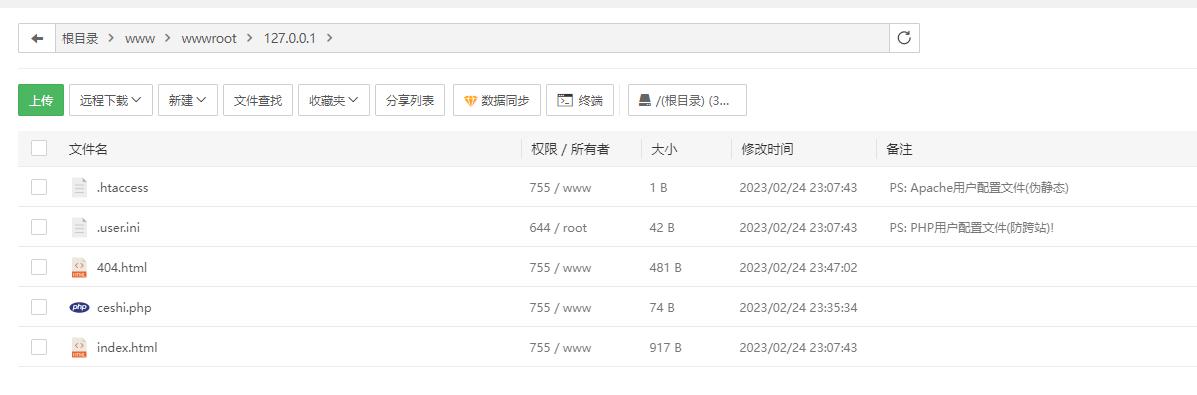Open the 远程下载 dropdown

[111, 100]
